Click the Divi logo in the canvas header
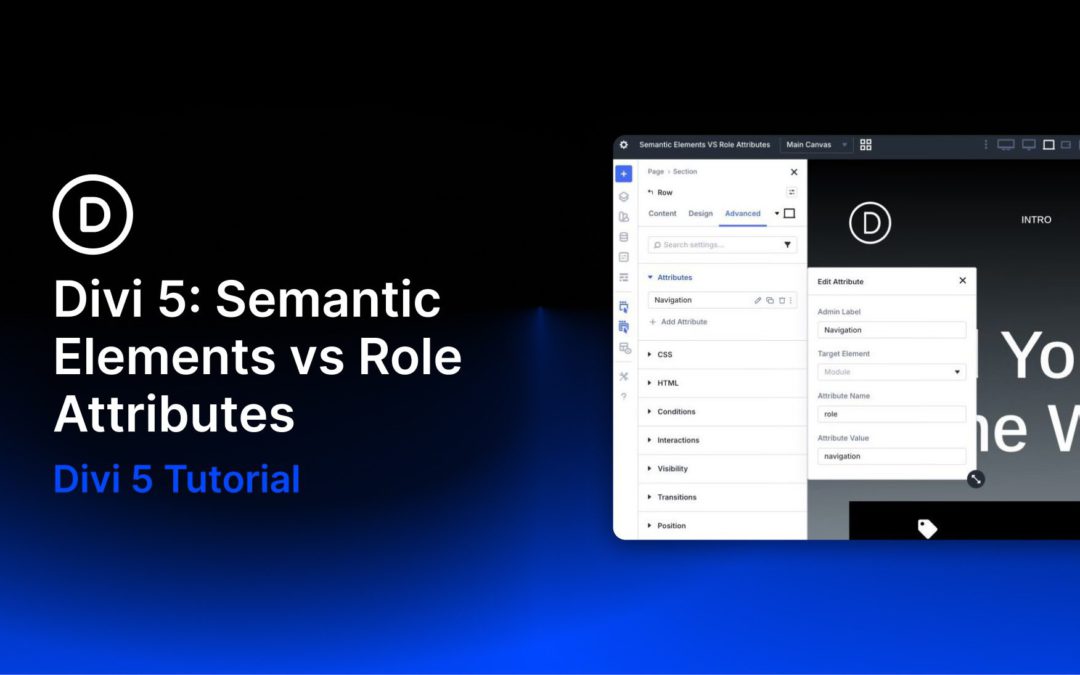Image resolution: width=1080 pixels, height=675 pixels. [870, 222]
